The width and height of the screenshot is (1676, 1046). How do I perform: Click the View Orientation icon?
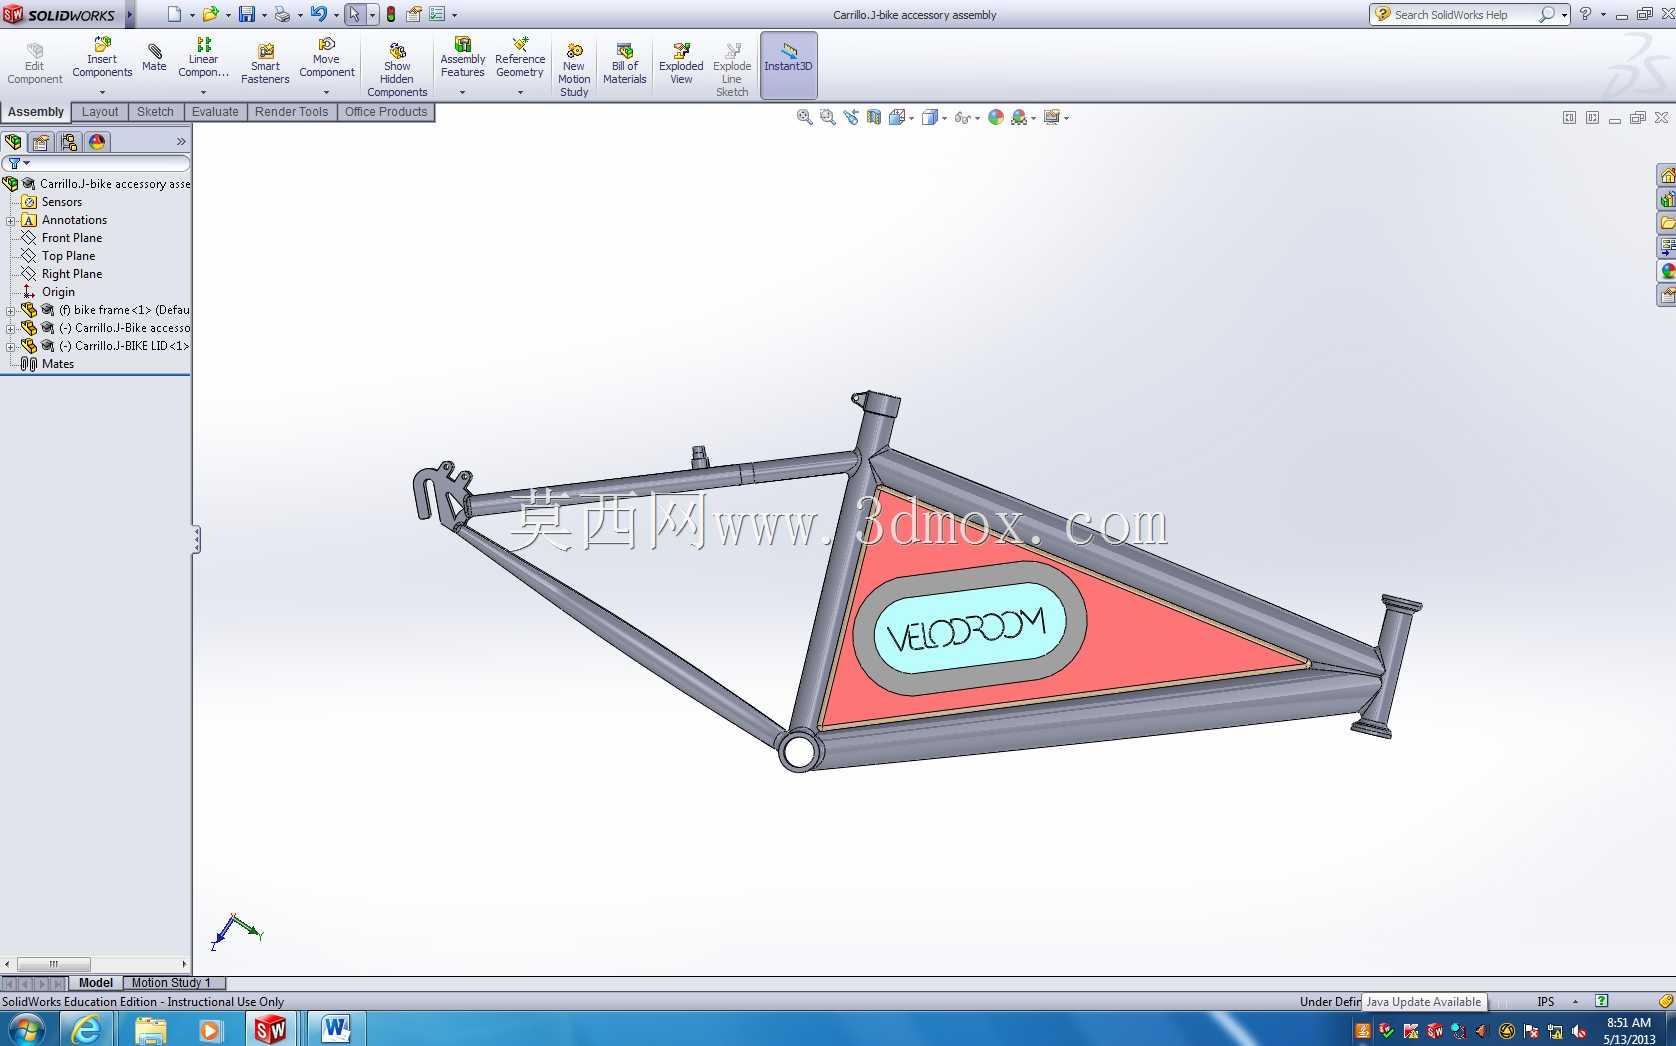pos(896,117)
